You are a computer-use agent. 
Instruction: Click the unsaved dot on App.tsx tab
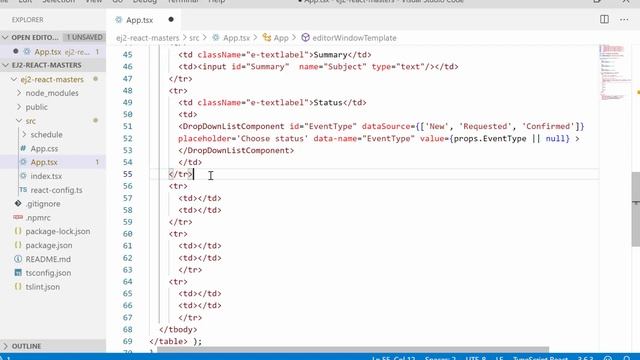tap(171, 19)
